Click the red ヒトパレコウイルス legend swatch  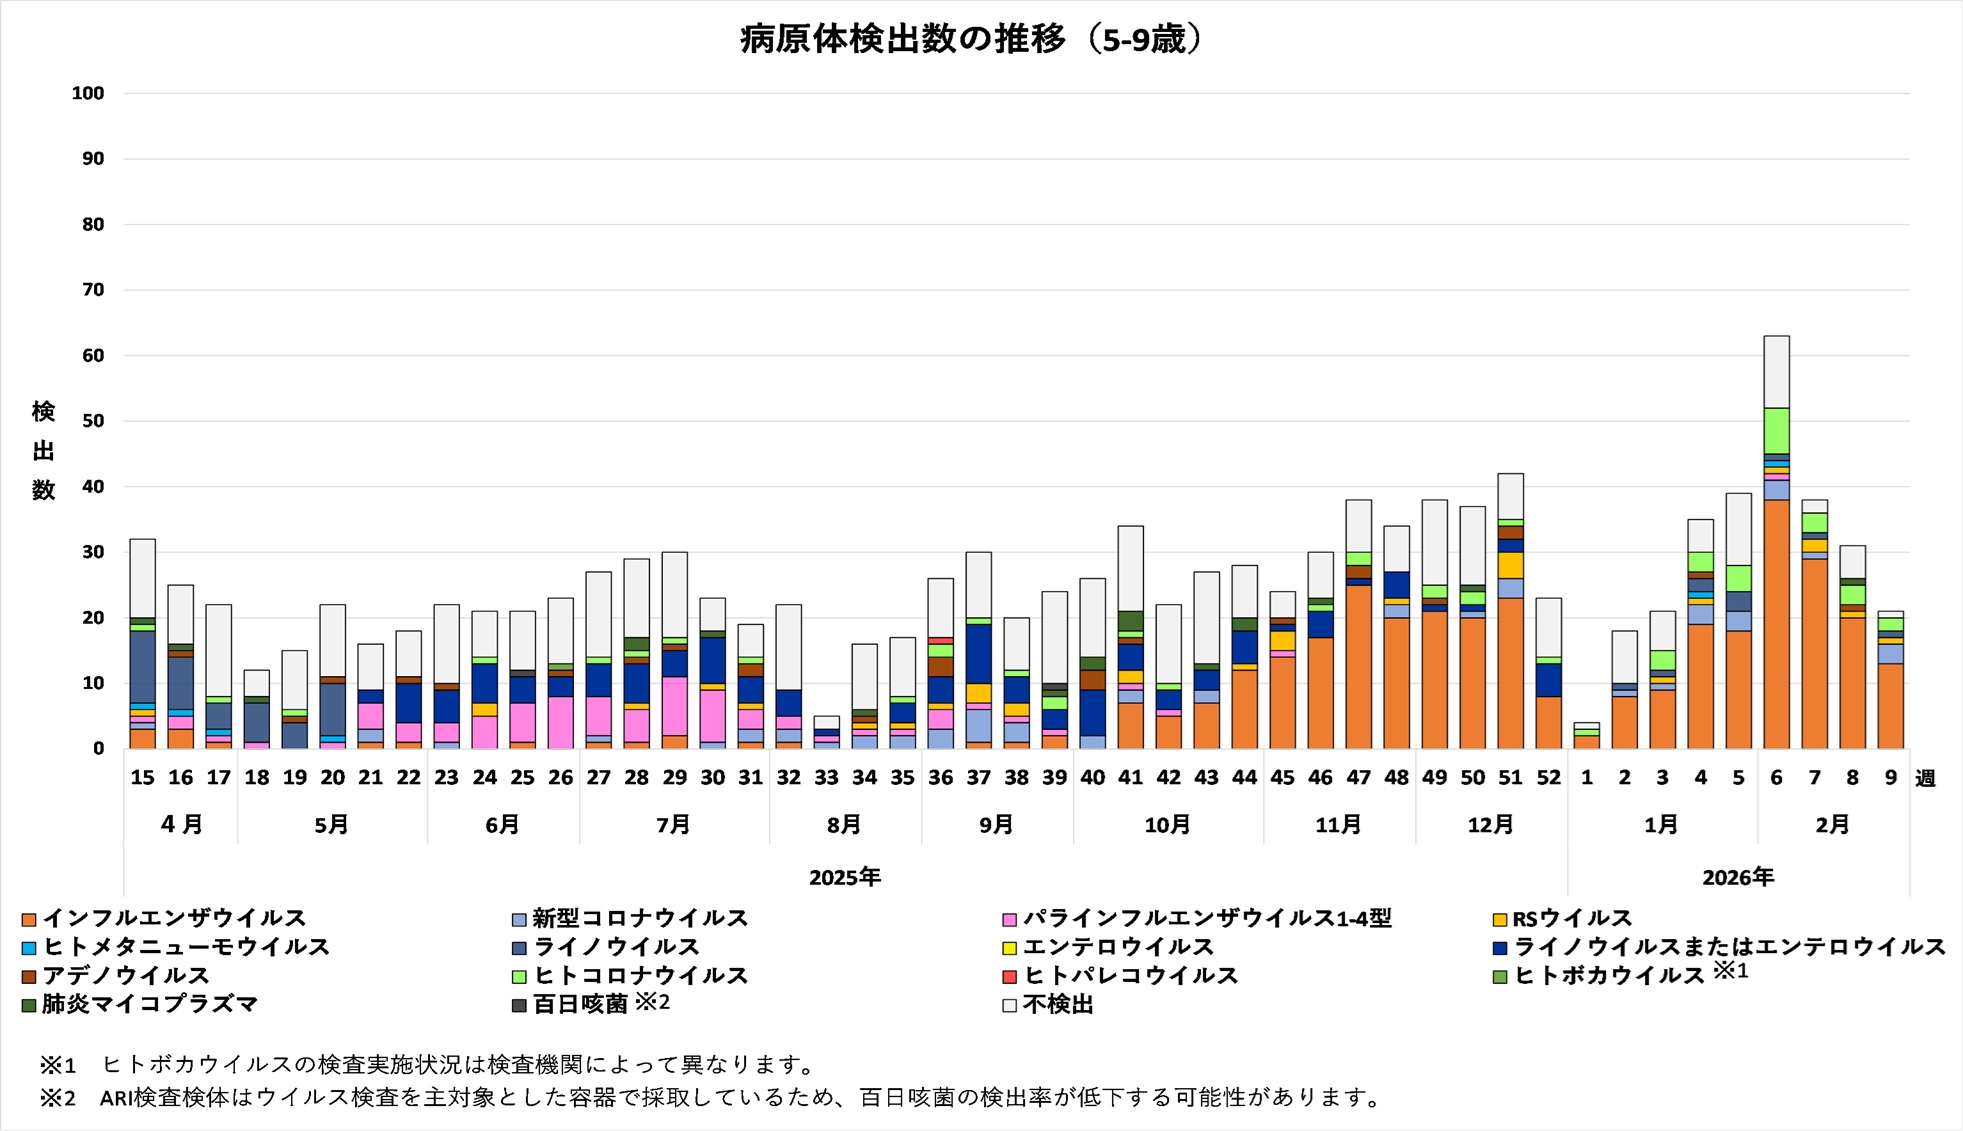1009,976
